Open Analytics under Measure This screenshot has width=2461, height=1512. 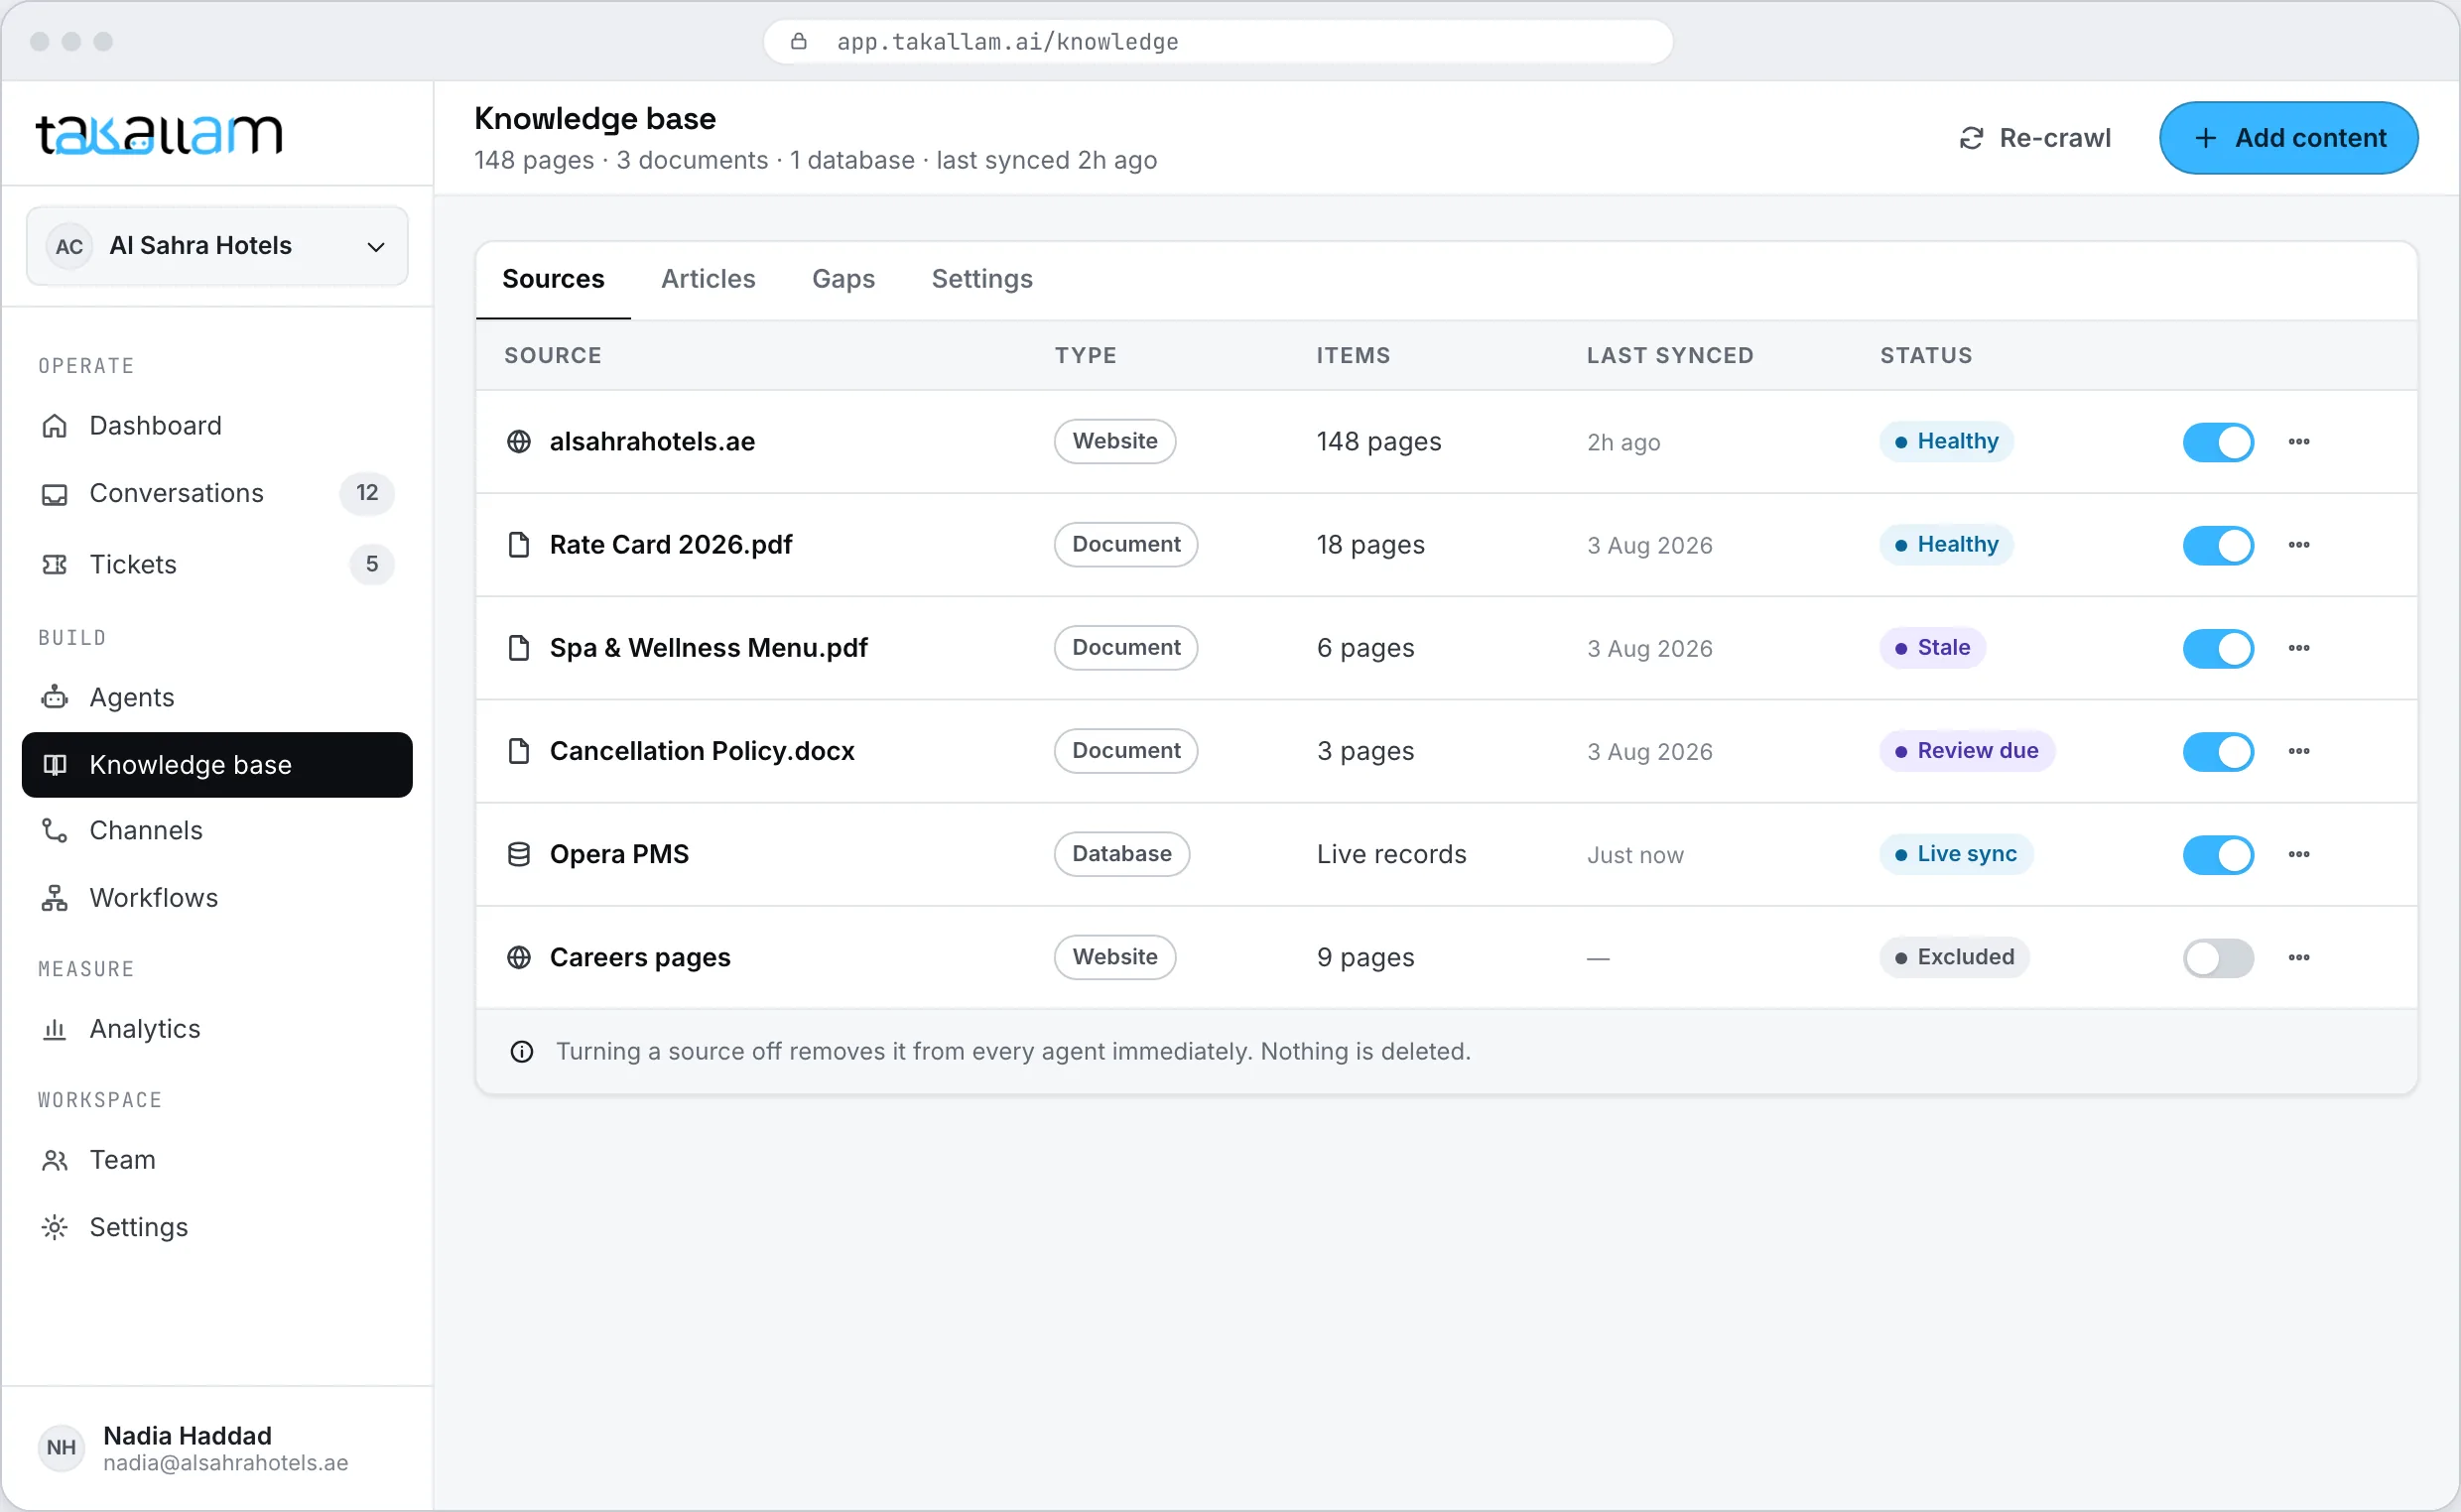tap(217, 1028)
